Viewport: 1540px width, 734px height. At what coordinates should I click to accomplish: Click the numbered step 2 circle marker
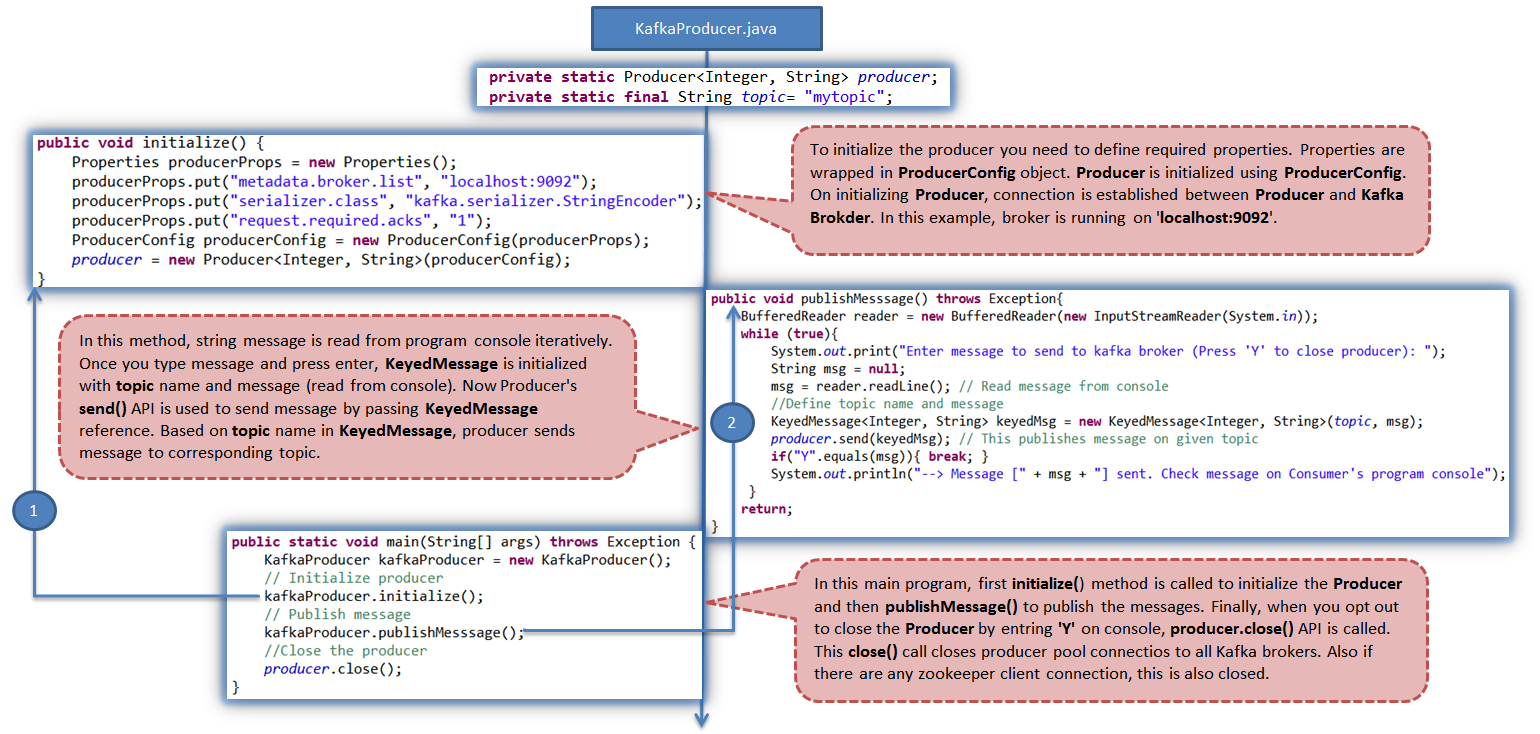pyautogui.click(x=733, y=422)
